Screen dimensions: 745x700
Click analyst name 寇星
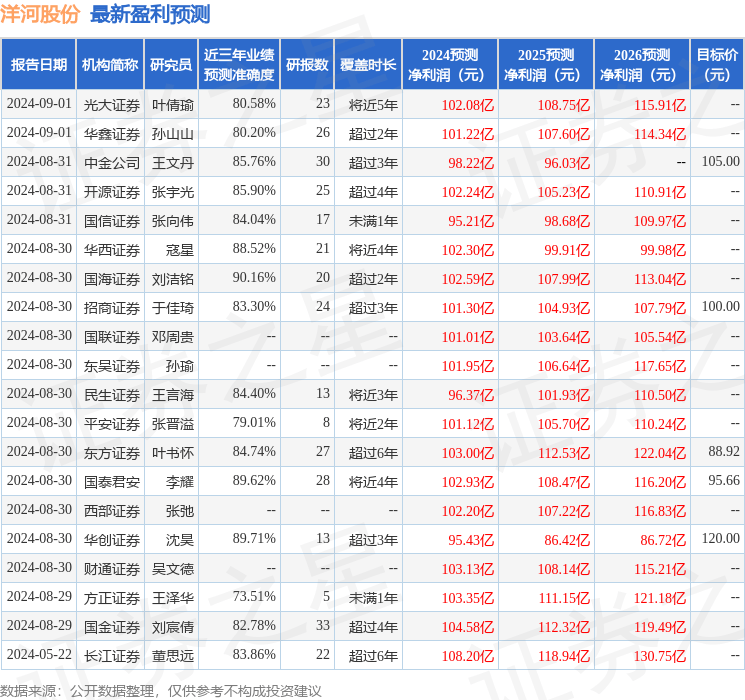(180, 250)
